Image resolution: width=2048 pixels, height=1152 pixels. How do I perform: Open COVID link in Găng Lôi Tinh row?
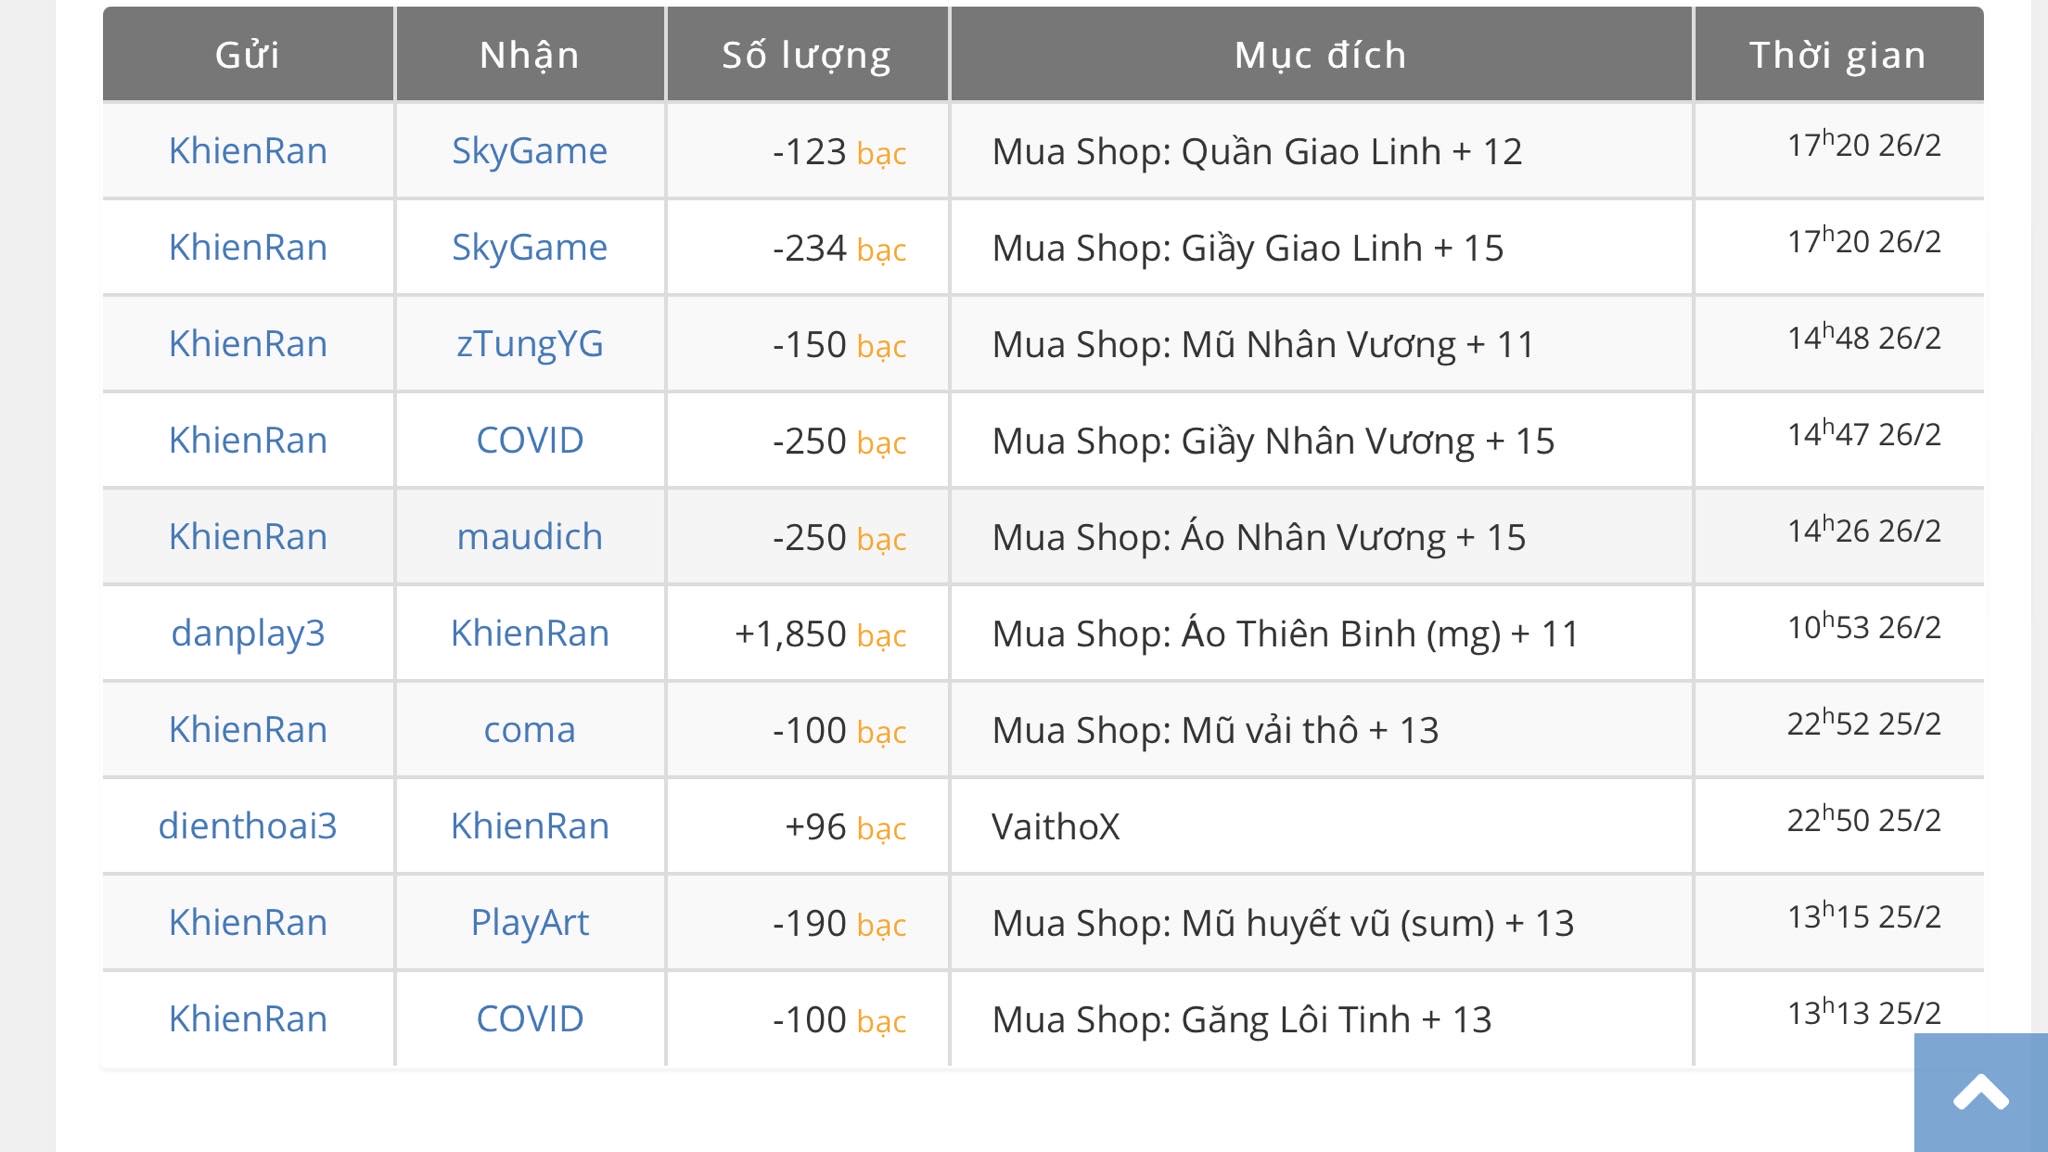[x=529, y=1019]
